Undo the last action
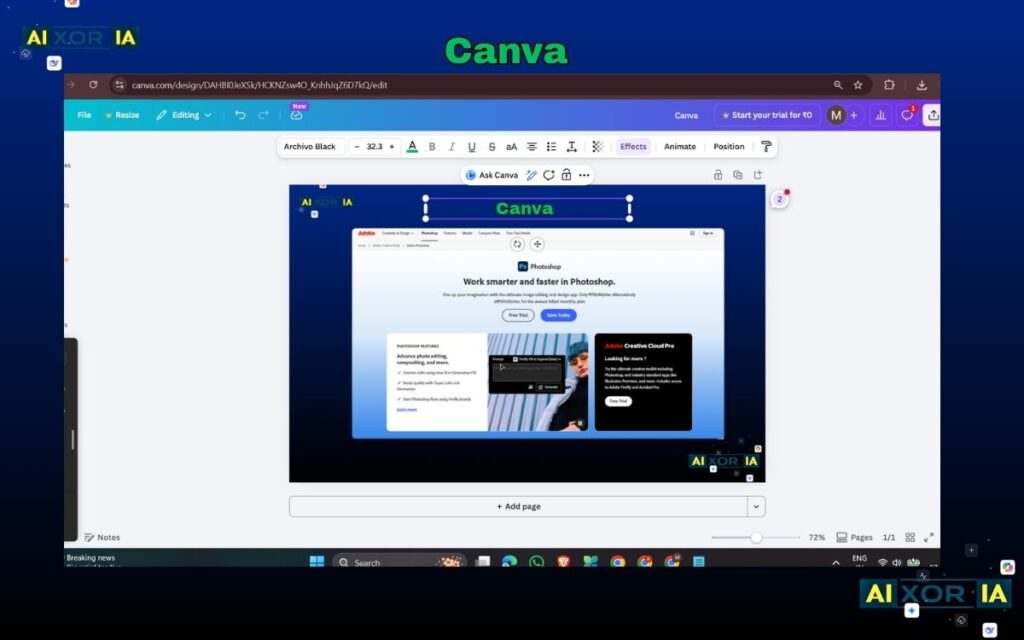The width and height of the screenshot is (1024, 640). click(239, 116)
